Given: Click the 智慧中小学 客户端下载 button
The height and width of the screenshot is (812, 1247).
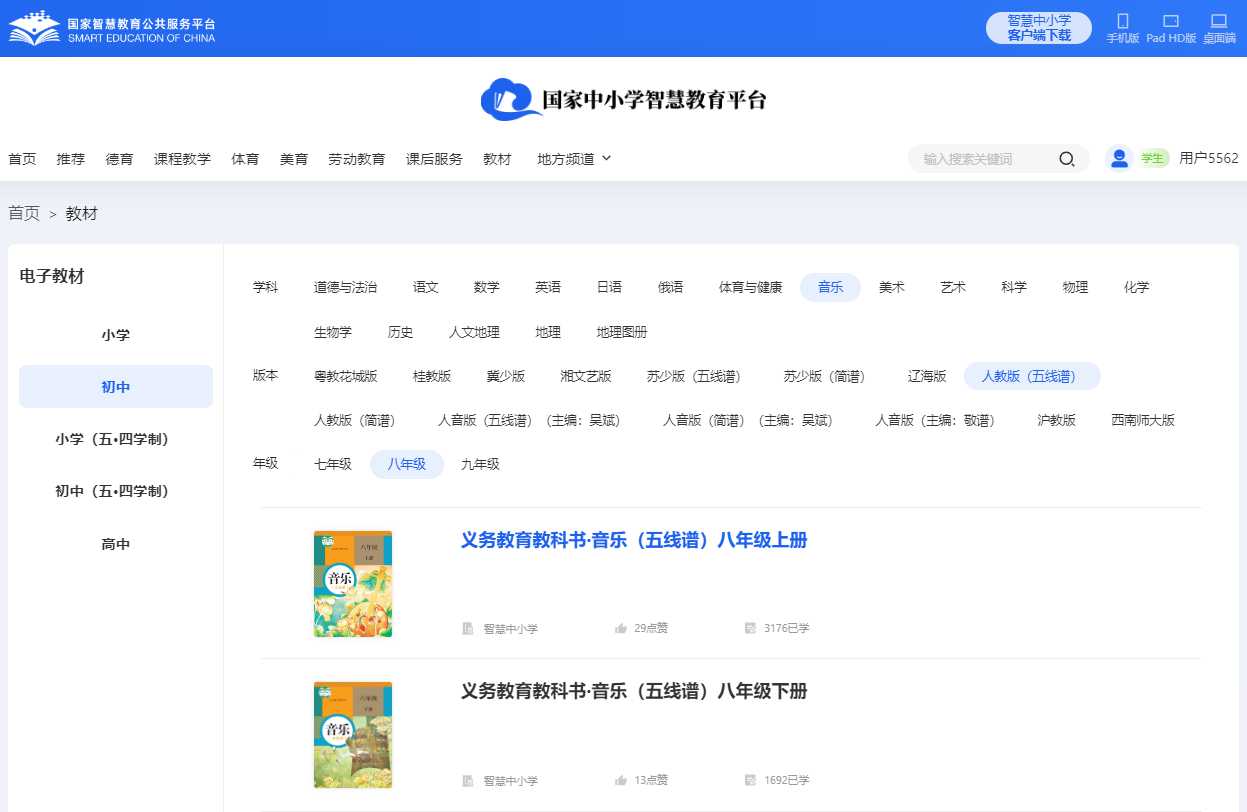Looking at the screenshot, I should 1038,28.
